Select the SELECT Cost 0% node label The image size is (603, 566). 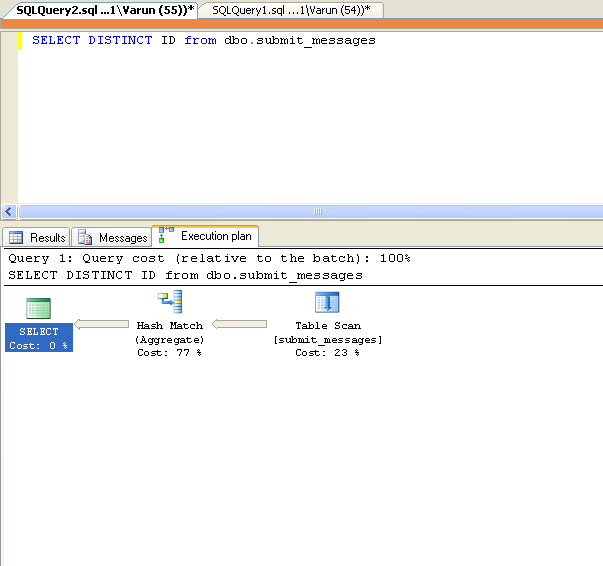click(x=39, y=338)
